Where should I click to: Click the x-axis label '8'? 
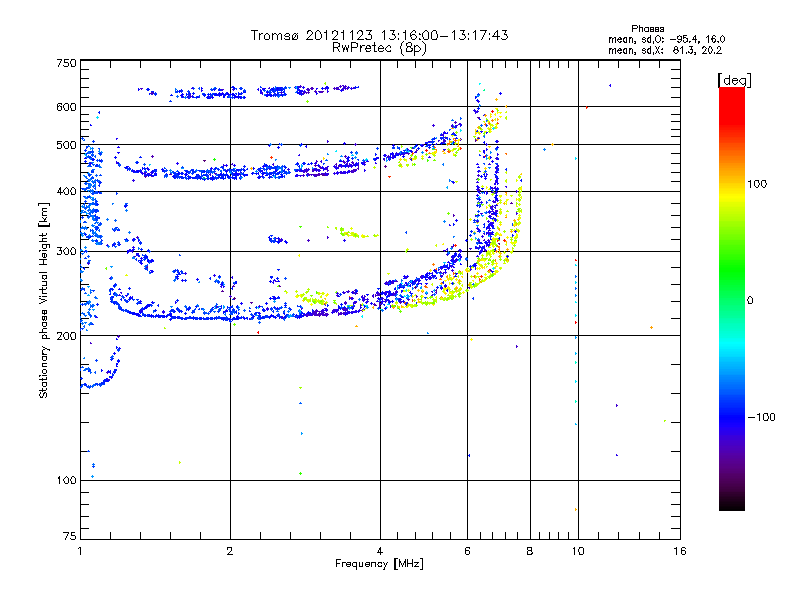(x=530, y=551)
